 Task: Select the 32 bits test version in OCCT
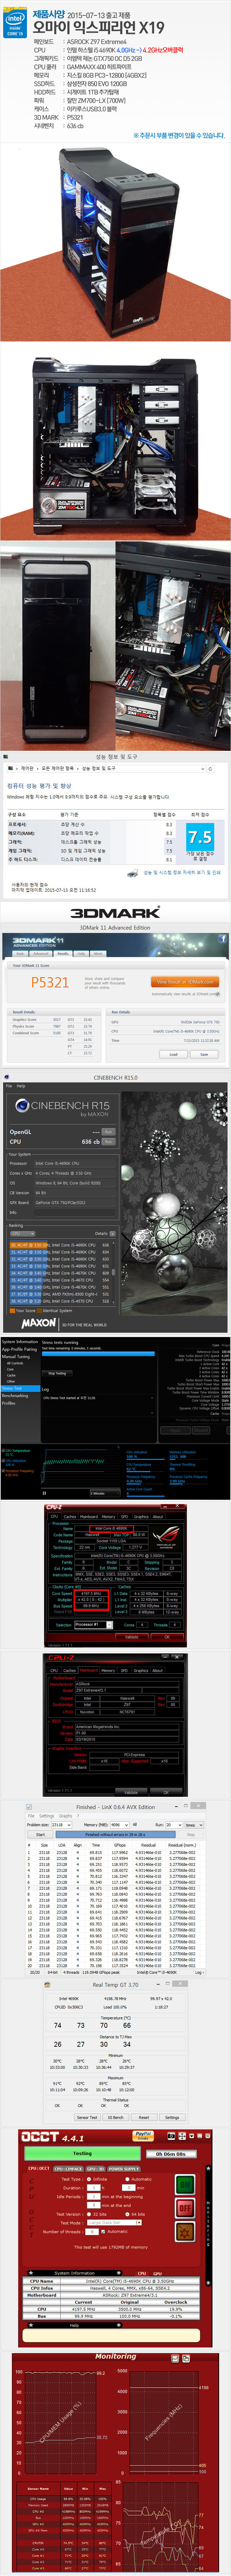click(x=89, y=2214)
